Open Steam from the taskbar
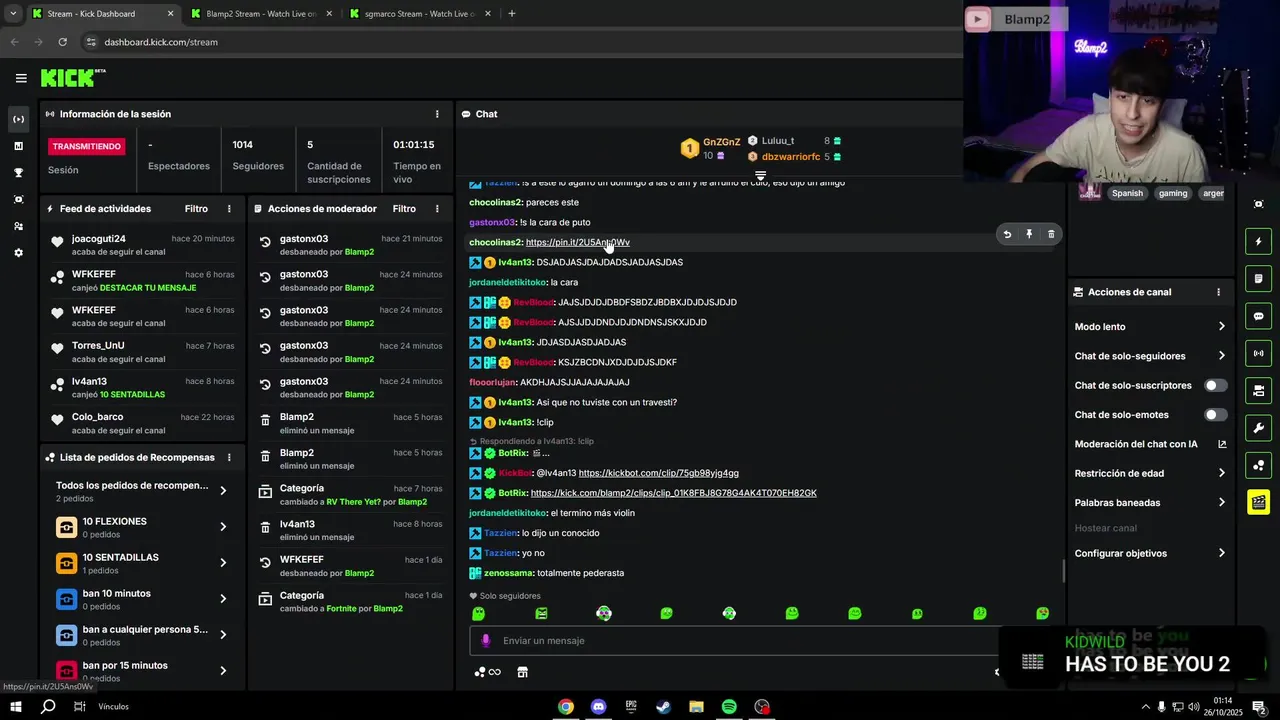Viewport: 1280px width, 720px height. (663, 707)
